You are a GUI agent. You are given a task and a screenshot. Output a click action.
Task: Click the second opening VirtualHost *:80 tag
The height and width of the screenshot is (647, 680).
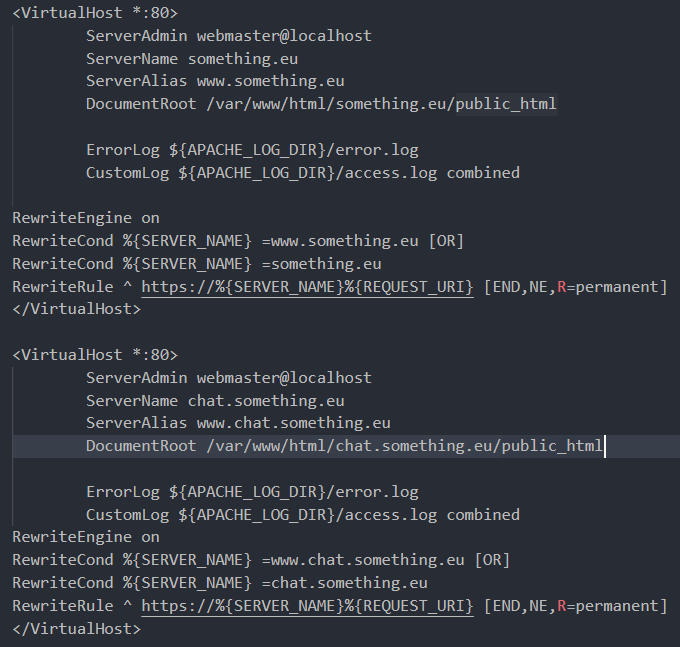pos(95,355)
